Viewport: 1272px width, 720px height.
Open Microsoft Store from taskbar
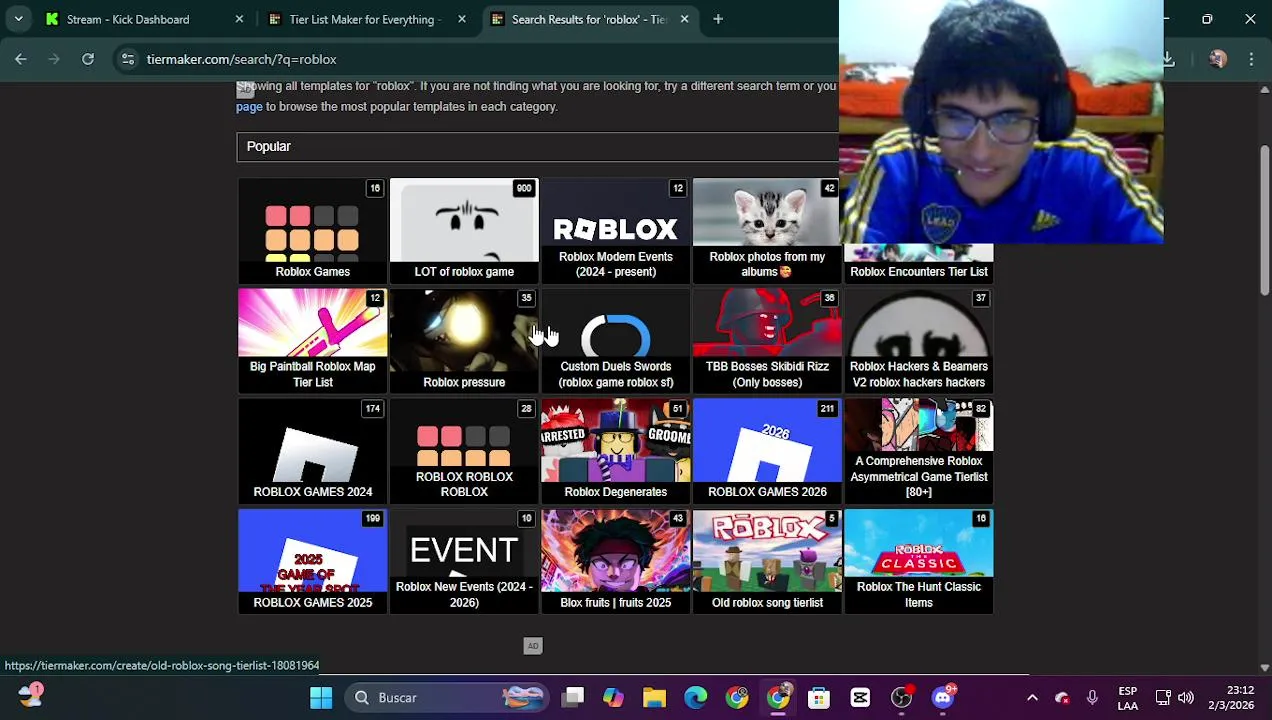(x=819, y=697)
